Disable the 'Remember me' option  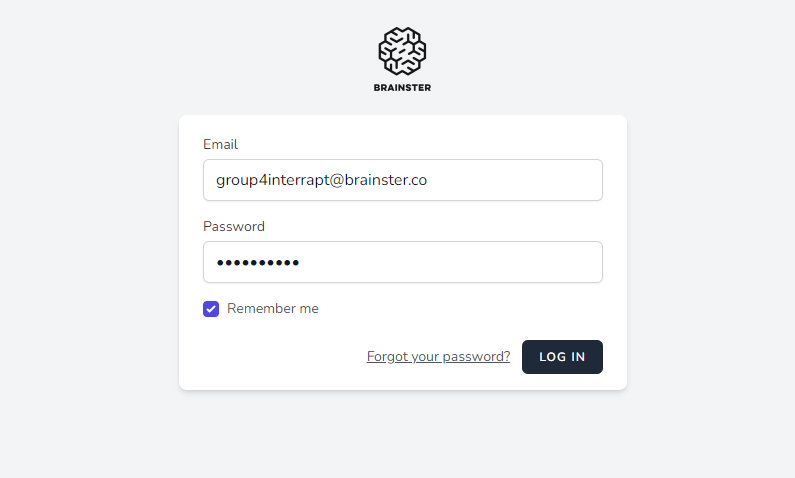click(x=211, y=309)
